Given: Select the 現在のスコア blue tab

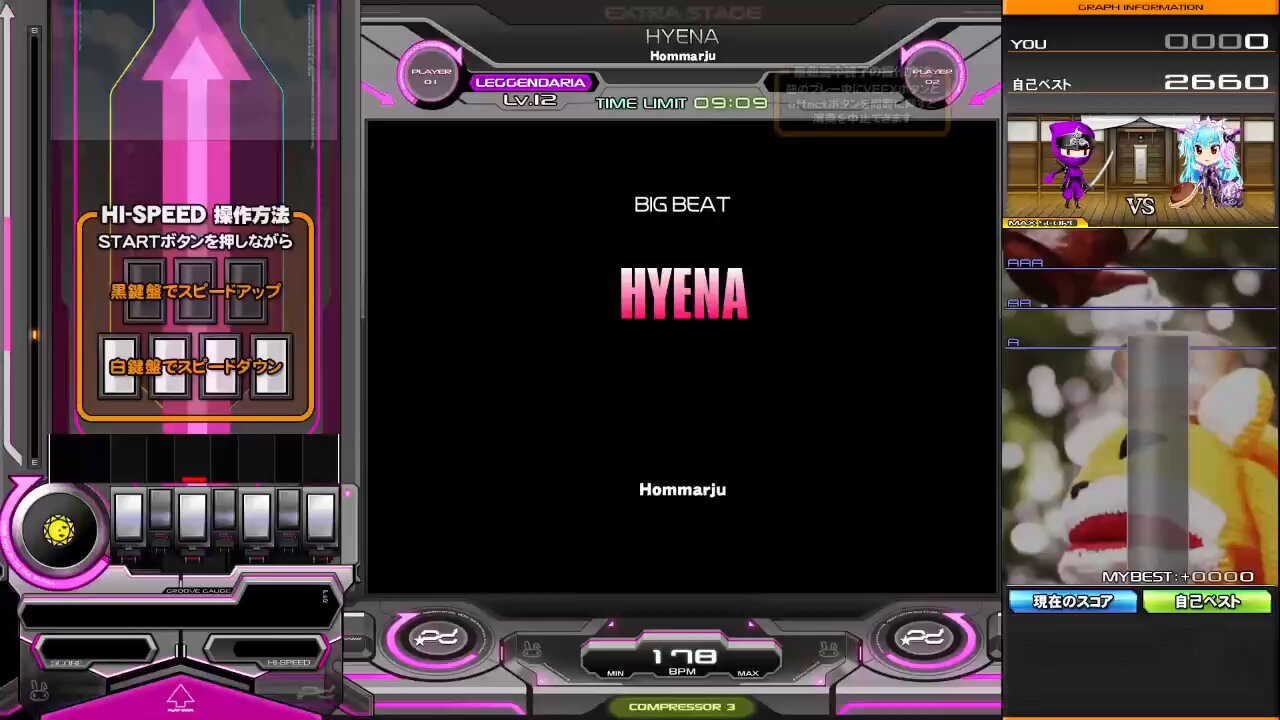Looking at the screenshot, I should point(1073,602).
